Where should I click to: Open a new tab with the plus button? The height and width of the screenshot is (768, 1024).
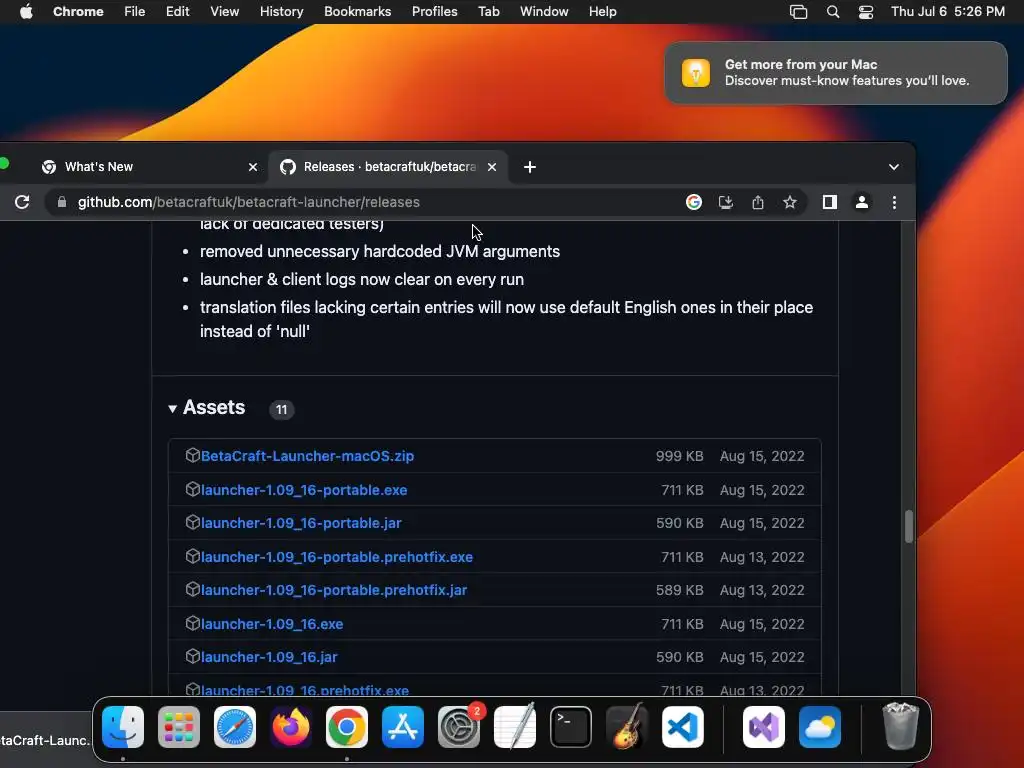coord(530,167)
